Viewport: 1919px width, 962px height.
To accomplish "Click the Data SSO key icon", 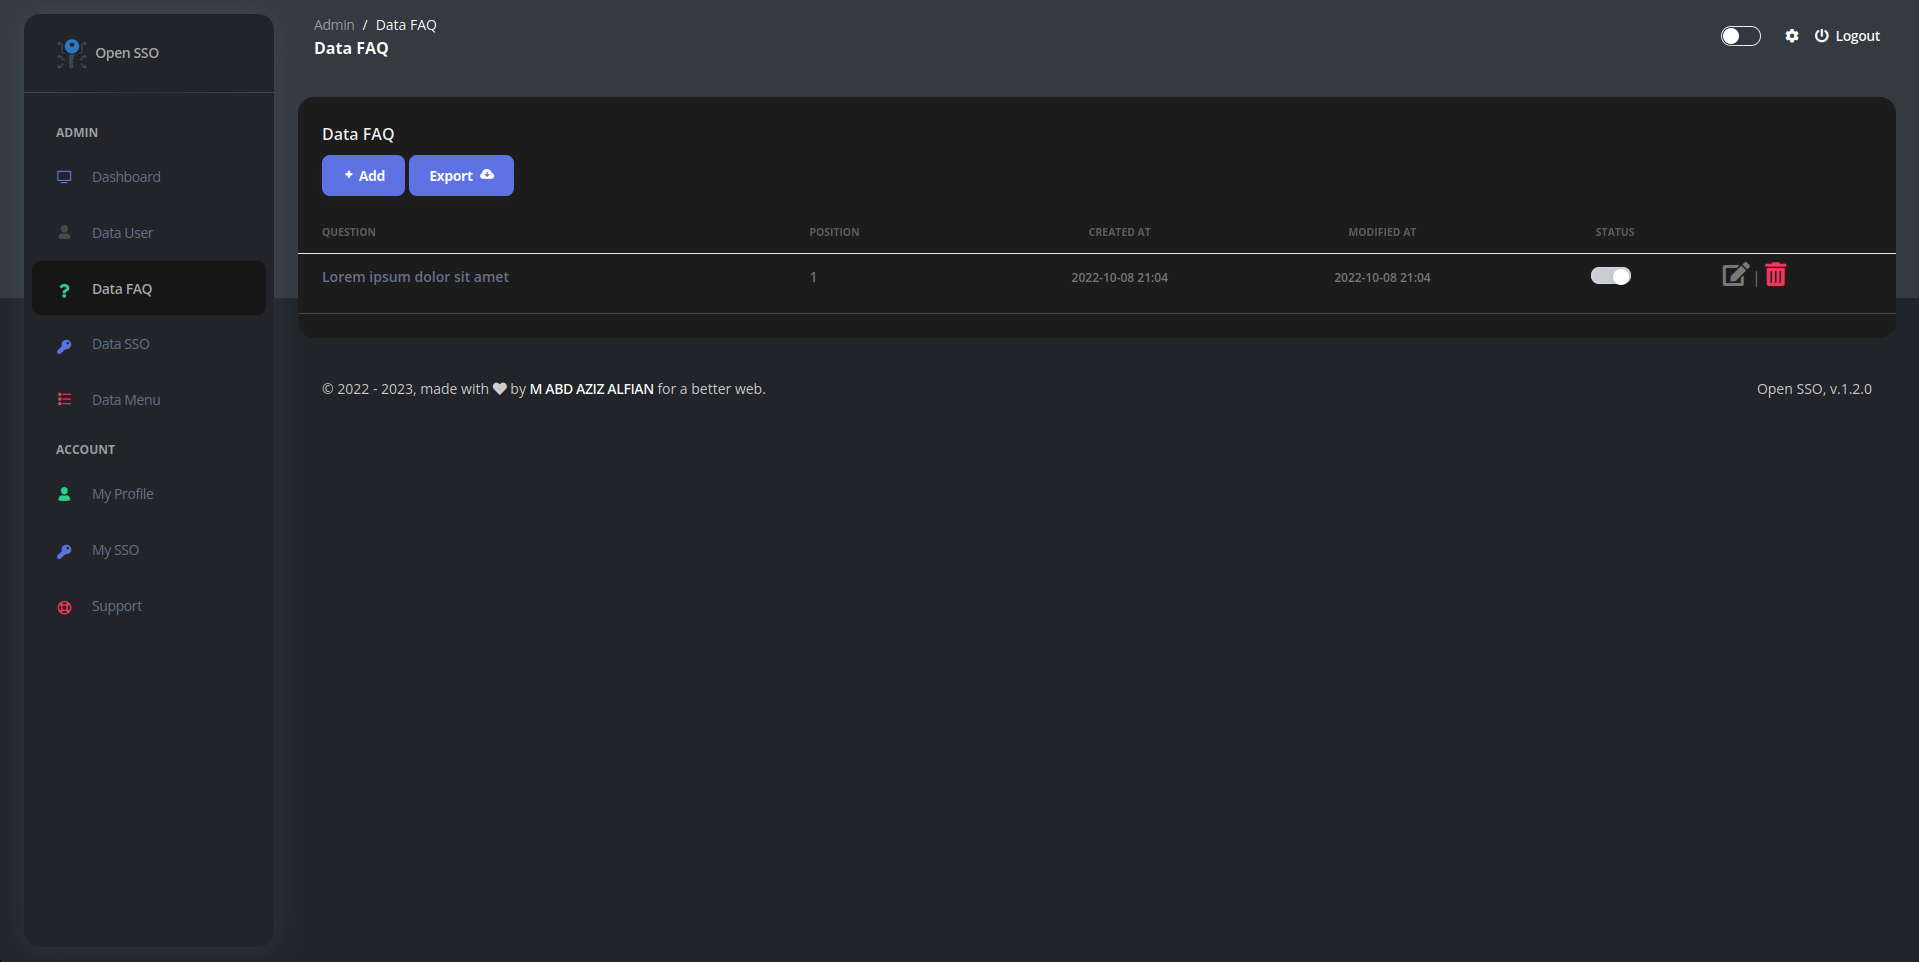I will coord(64,345).
